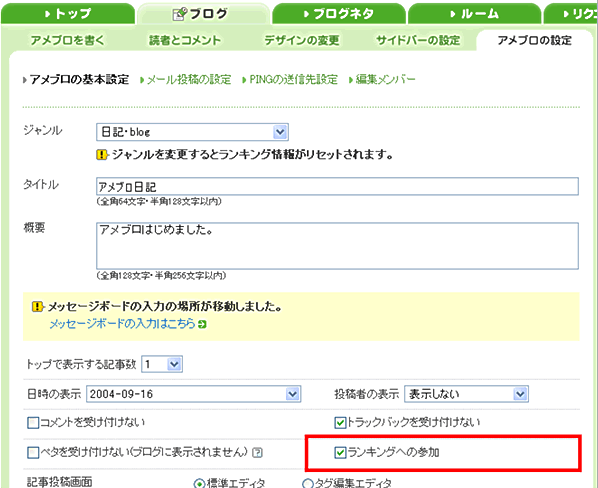Click the notepad icon on ブログ tab
The image size is (598, 488).
[x=180, y=14]
